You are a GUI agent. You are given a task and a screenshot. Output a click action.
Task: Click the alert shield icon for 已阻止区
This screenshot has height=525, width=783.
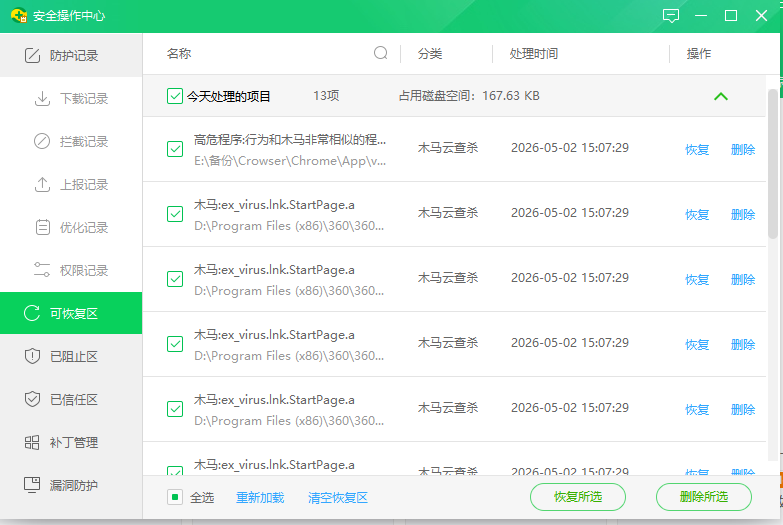[x=32, y=356]
